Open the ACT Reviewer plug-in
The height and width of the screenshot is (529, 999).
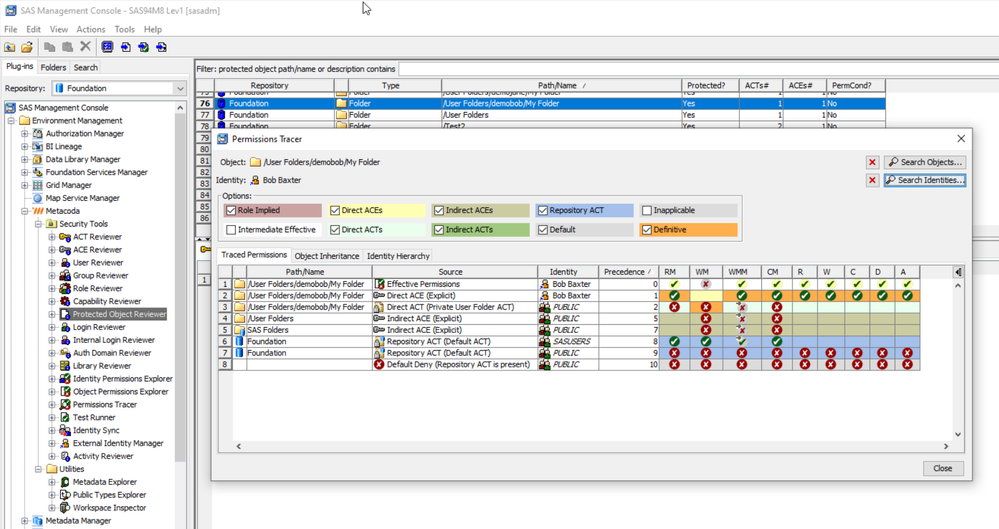point(97,237)
